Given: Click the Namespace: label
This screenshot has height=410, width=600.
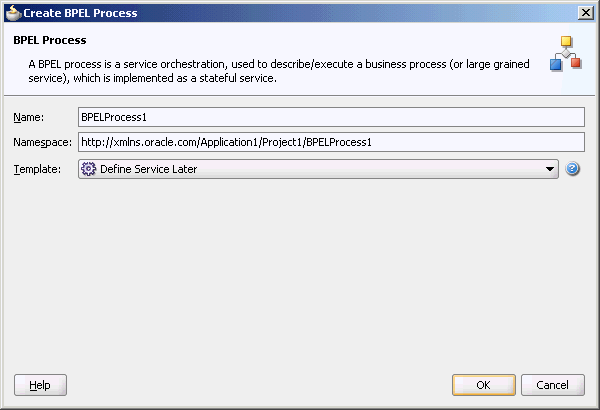Looking at the screenshot, I should 42,142.
